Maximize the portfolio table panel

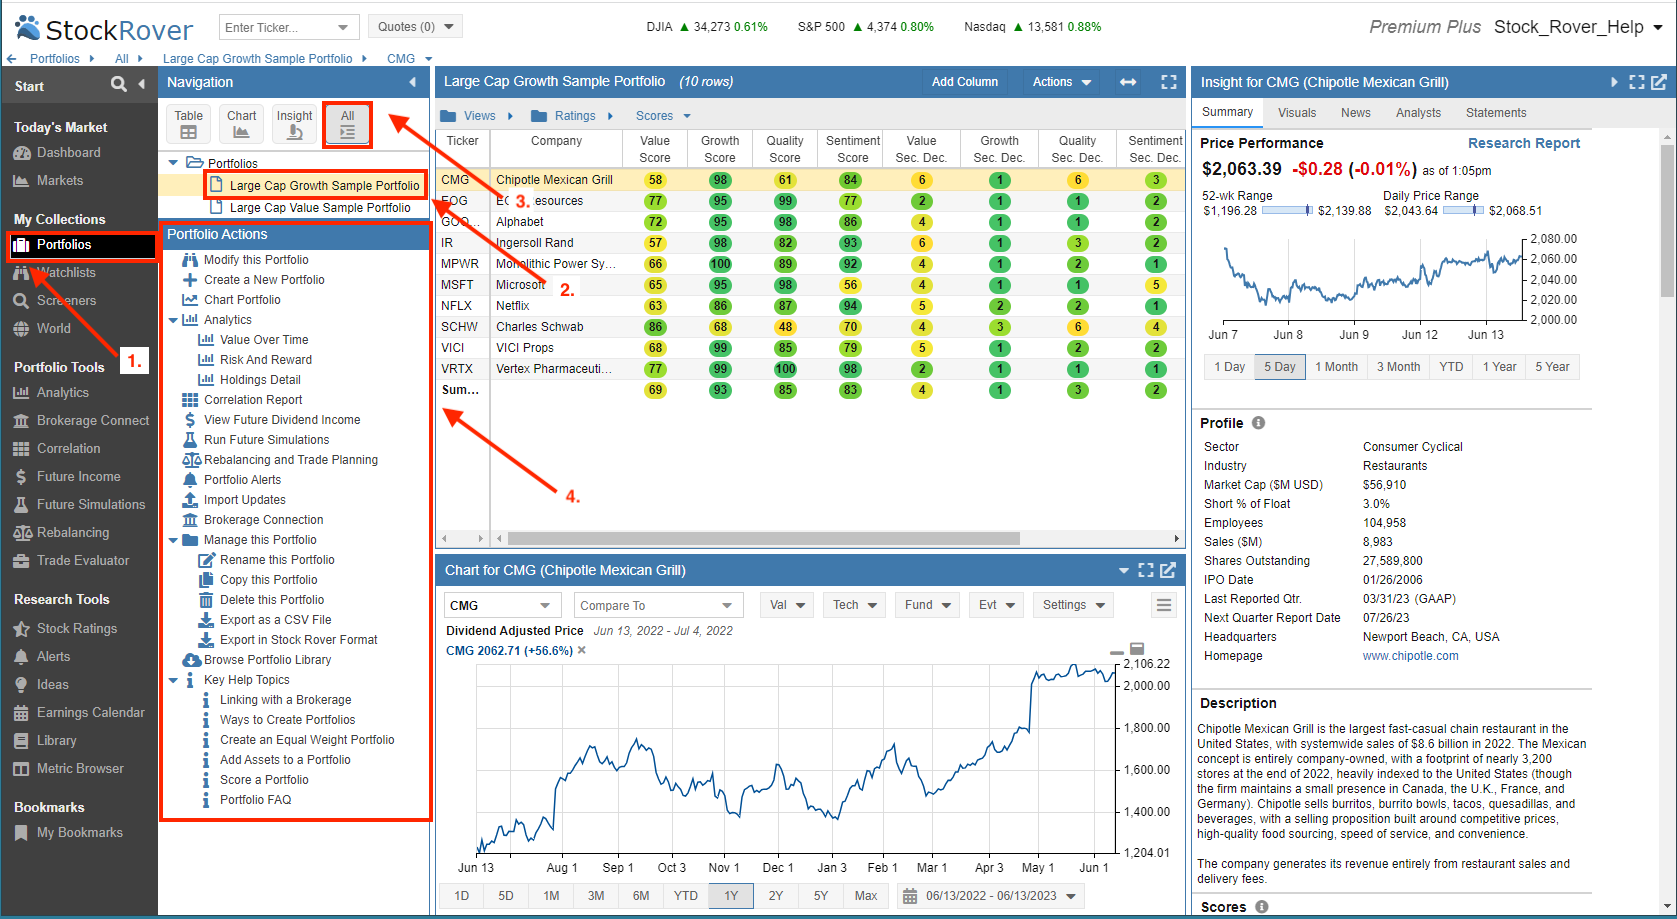click(1168, 82)
